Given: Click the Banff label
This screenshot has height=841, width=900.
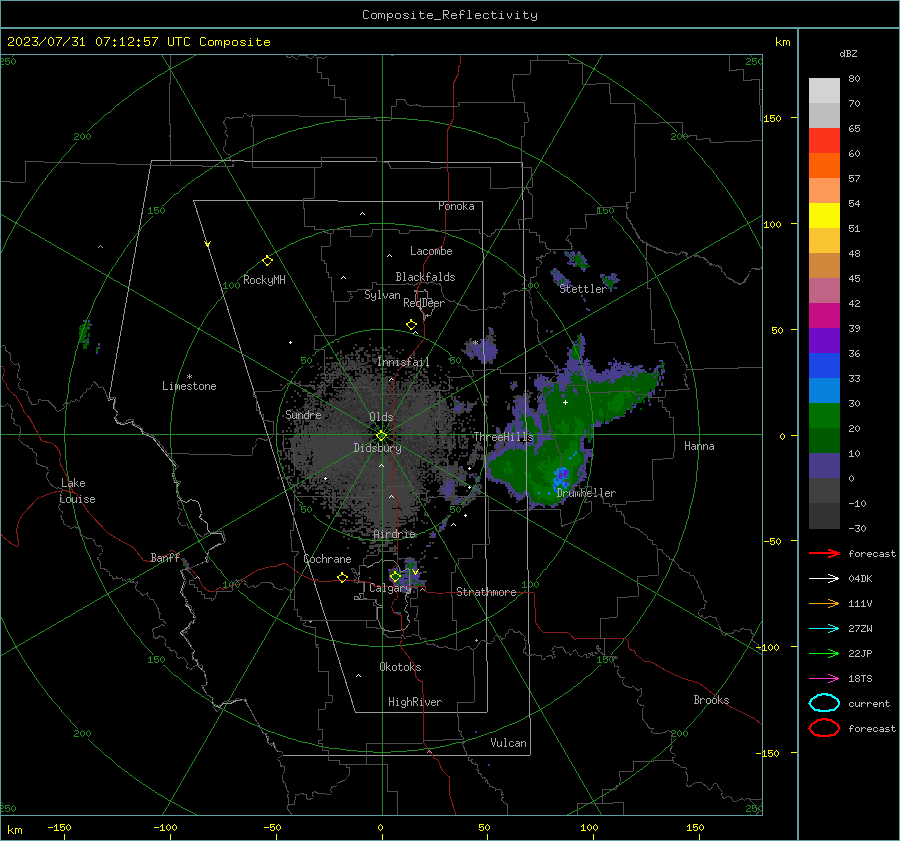Looking at the screenshot, I should pos(165,558).
